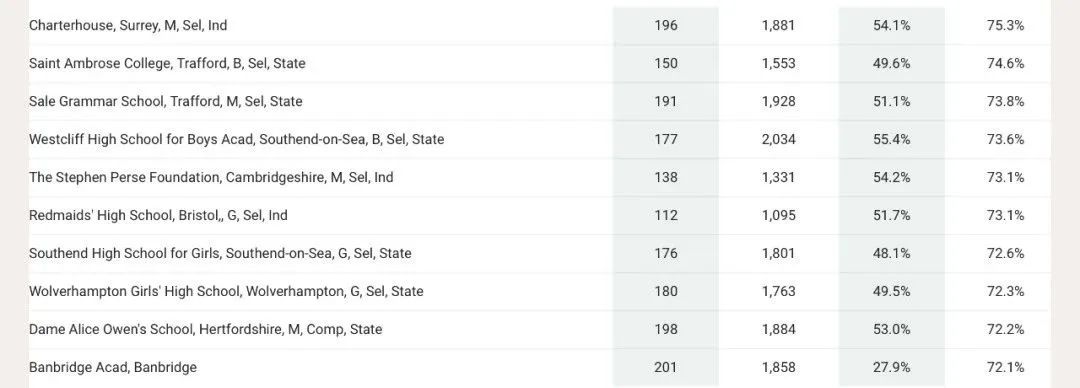This screenshot has height=388, width=1080.
Task: Click the 74.6% value for Saint Ambrose
Action: tap(1005, 63)
